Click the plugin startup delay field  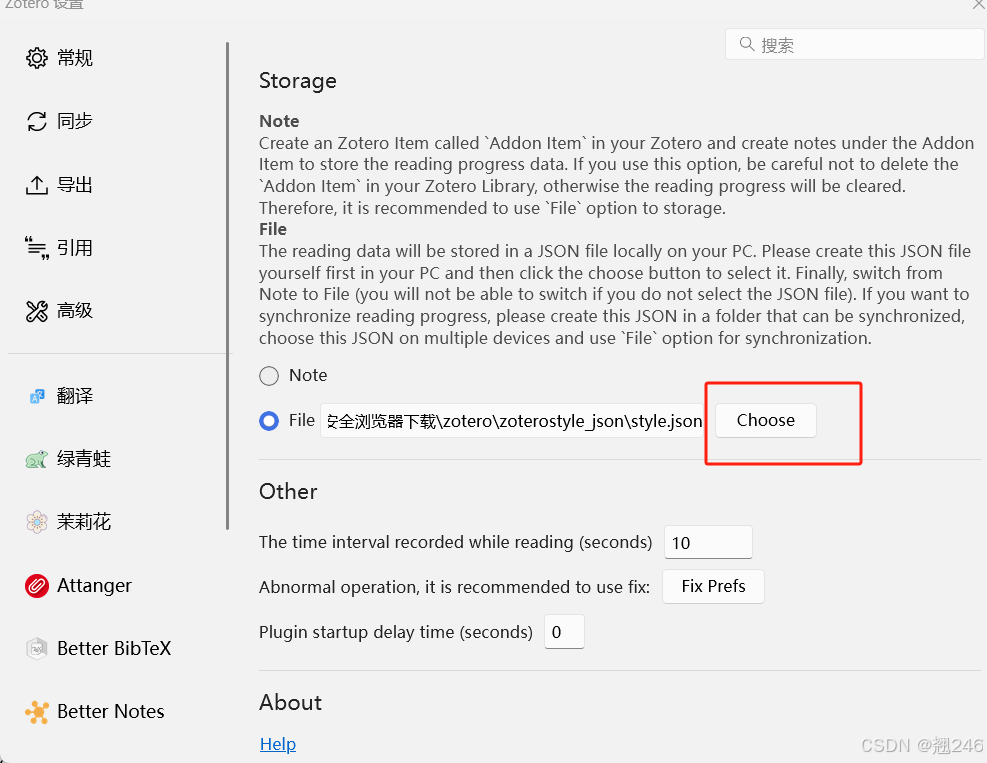tap(564, 631)
